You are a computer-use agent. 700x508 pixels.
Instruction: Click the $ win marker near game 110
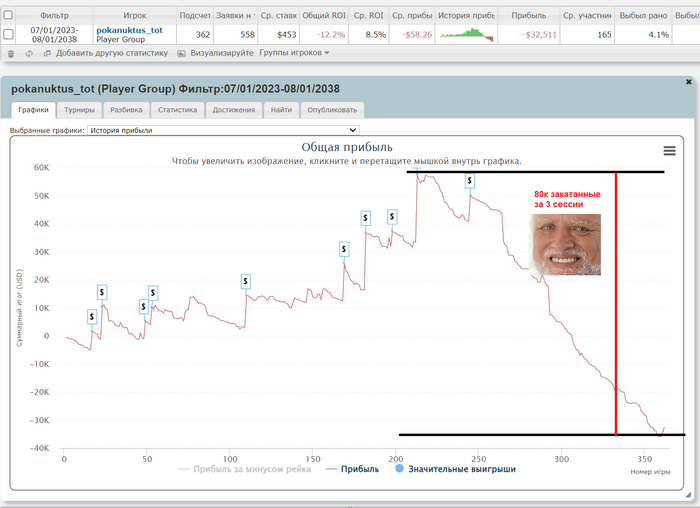pyautogui.click(x=246, y=281)
